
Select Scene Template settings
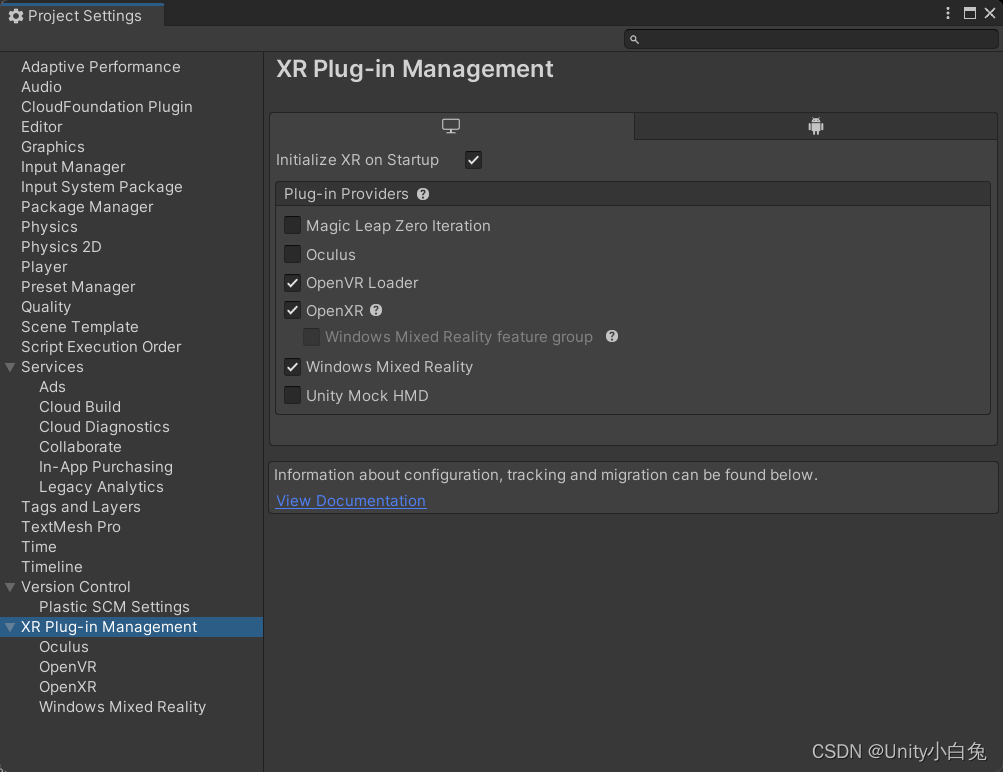point(79,327)
